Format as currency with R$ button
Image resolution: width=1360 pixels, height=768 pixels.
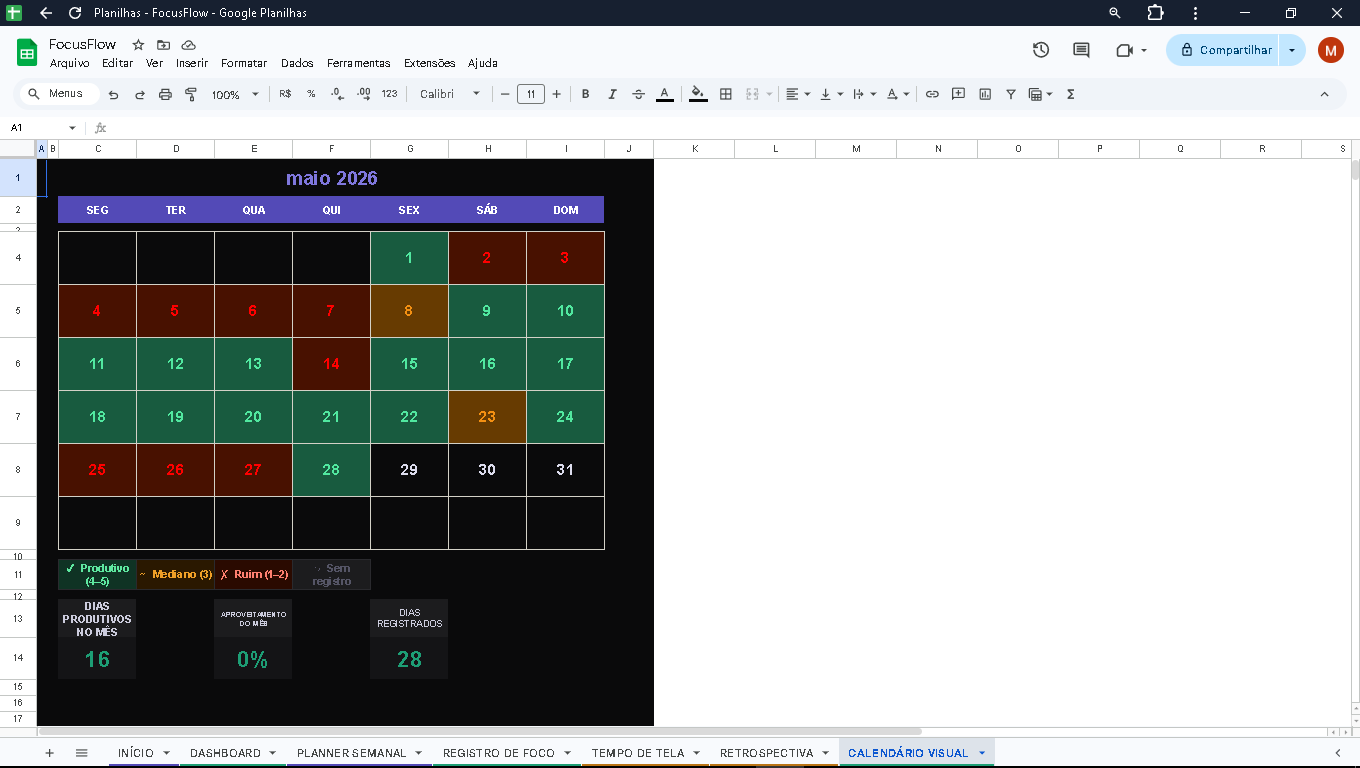click(285, 94)
